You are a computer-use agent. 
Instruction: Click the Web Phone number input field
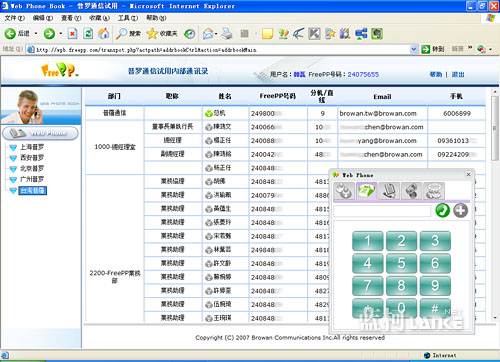[382, 211]
